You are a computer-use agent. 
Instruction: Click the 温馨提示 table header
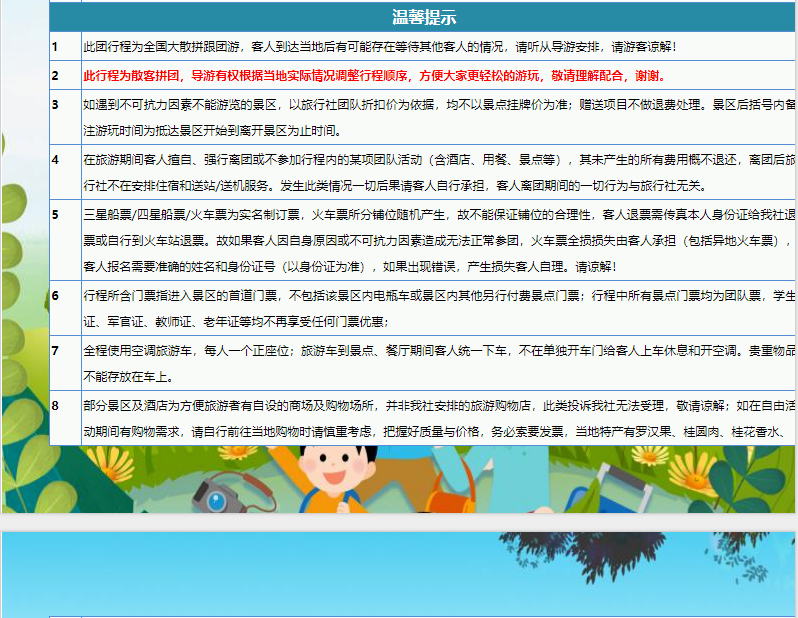[424, 17]
